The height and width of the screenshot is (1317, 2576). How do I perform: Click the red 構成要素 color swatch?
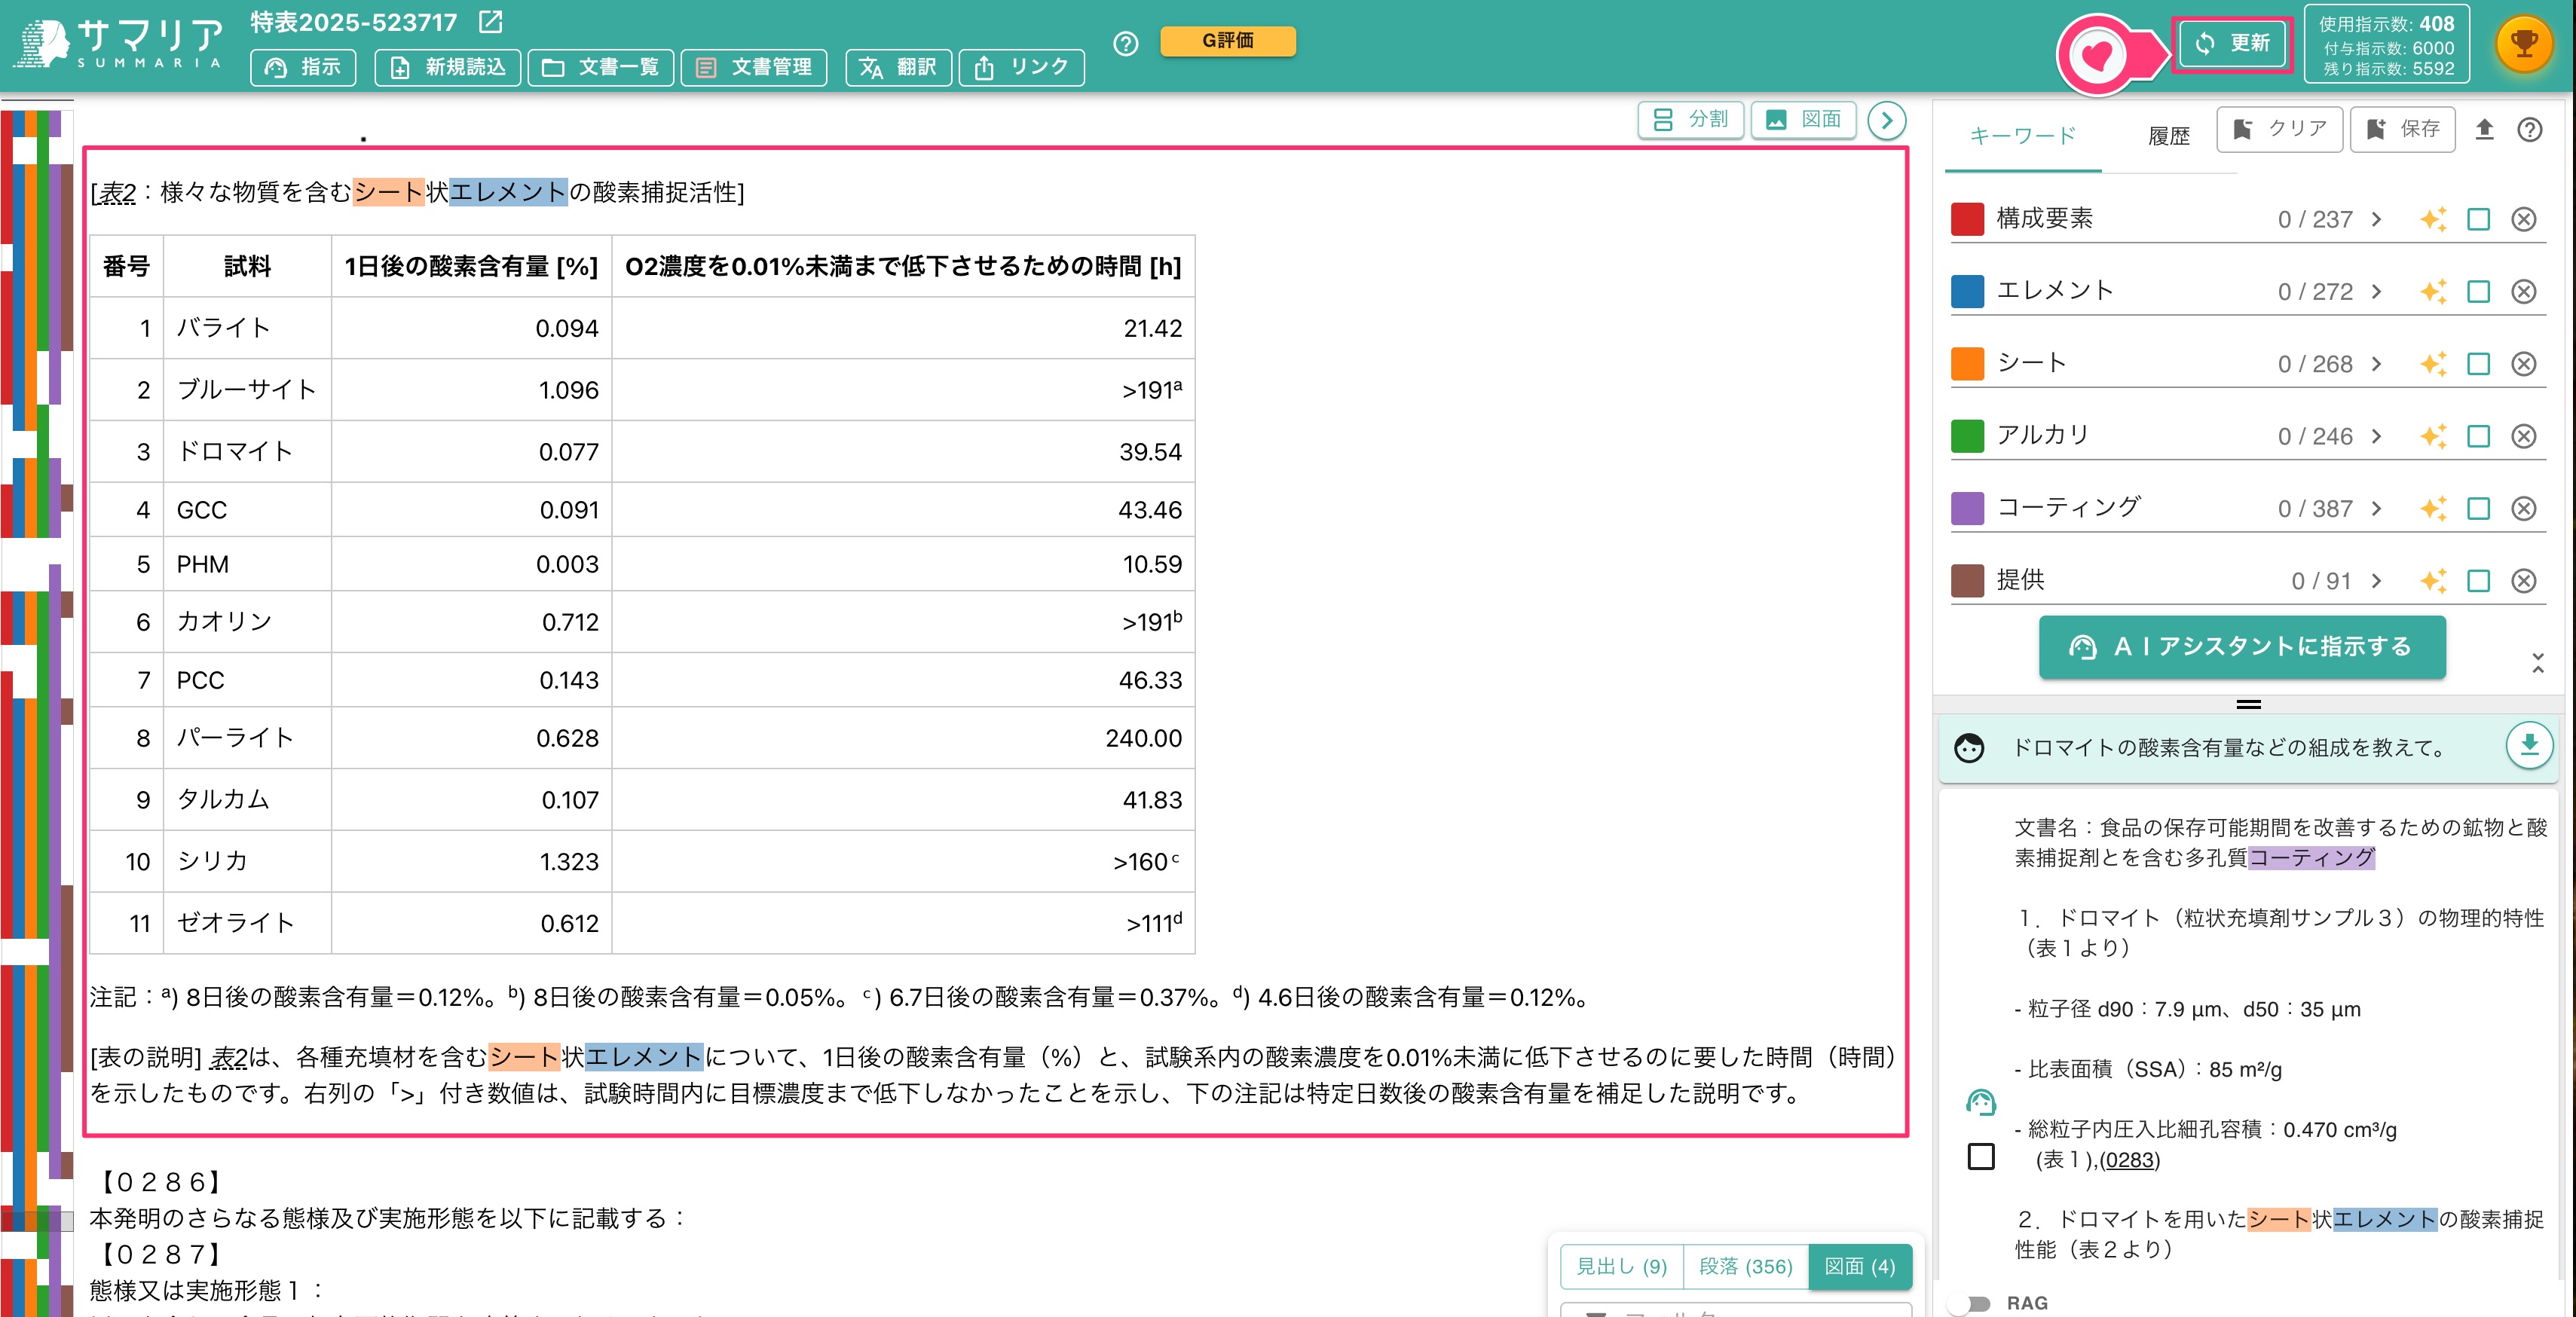tap(1967, 219)
